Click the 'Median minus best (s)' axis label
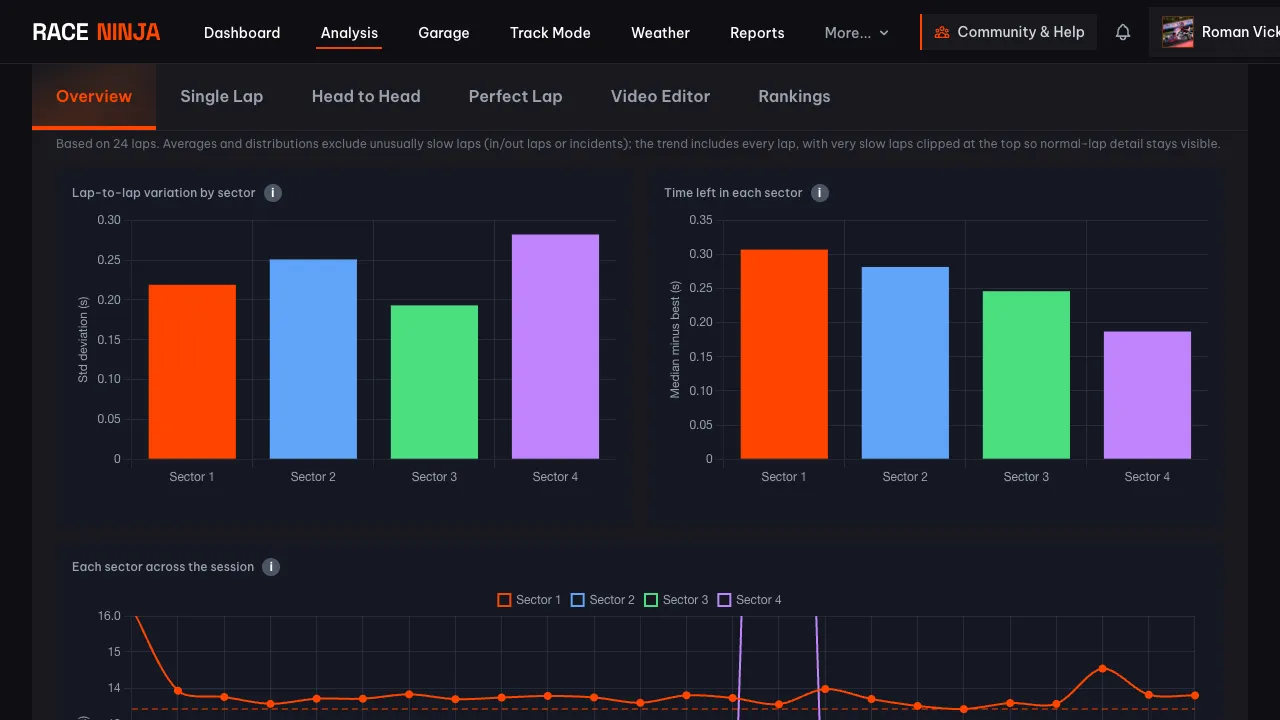Viewport: 1280px width, 720px height. pos(675,340)
